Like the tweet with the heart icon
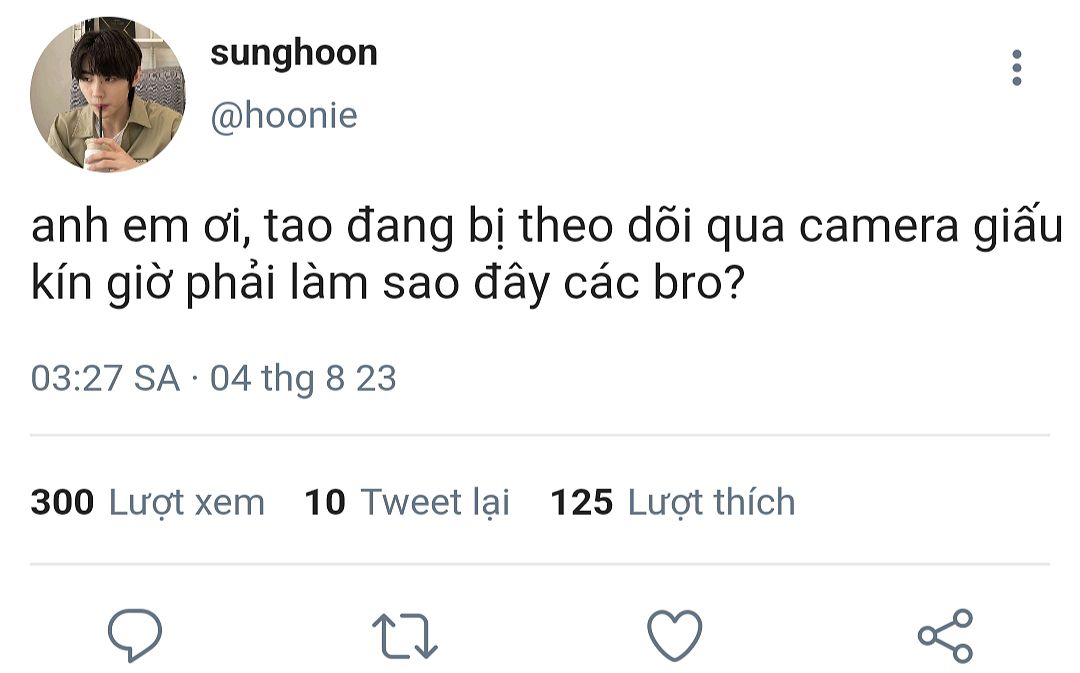Image resolution: width=1080 pixels, height=673 pixels. (674, 635)
